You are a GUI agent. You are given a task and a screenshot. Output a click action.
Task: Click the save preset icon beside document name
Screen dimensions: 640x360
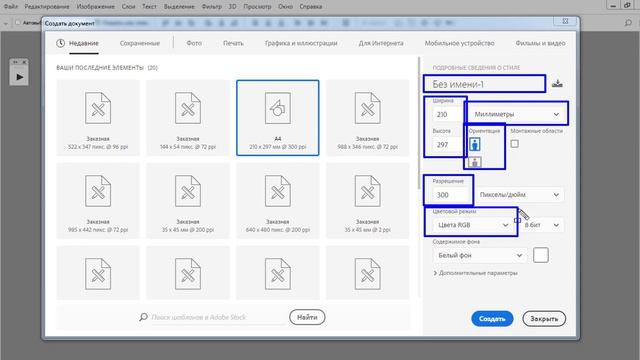coord(557,84)
